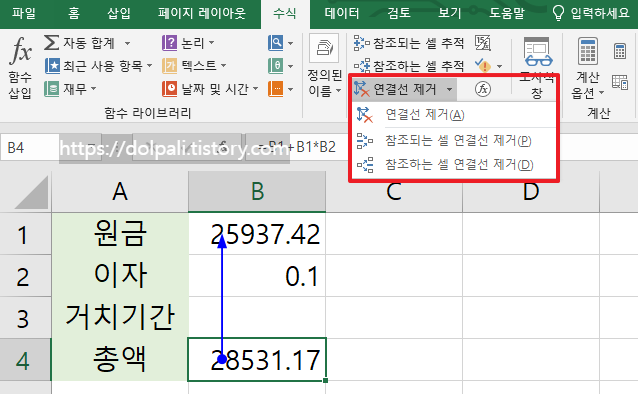Click the 입력하세요 search box
This screenshot has height=394, width=638.
[591, 13]
